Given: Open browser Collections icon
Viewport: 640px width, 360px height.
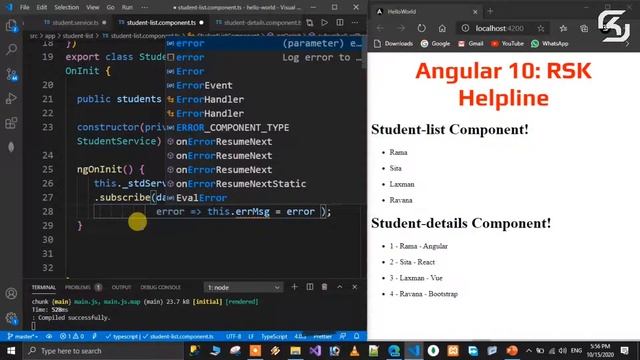Looking at the screenshot, I should [x=584, y=28].
